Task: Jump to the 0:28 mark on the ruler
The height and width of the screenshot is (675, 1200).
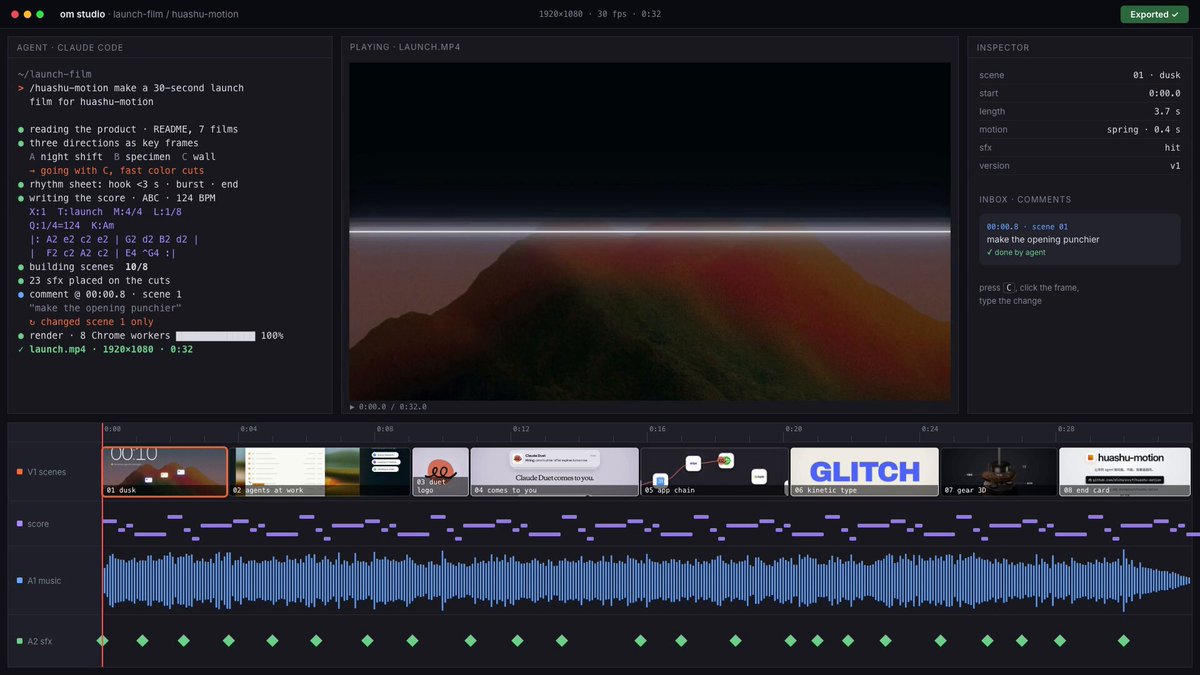Action: click(1066, 429)
